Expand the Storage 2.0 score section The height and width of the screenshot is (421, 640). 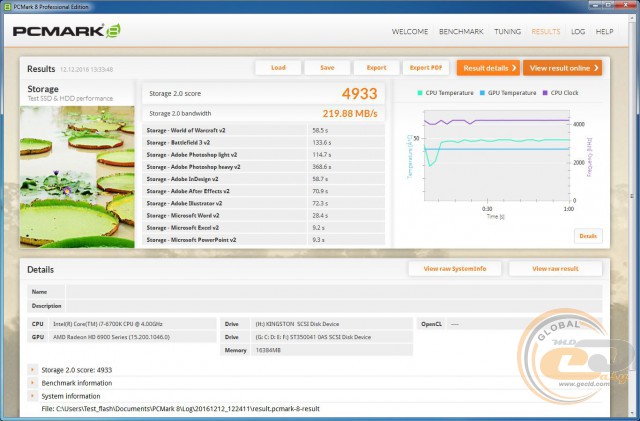coord(33,370)
